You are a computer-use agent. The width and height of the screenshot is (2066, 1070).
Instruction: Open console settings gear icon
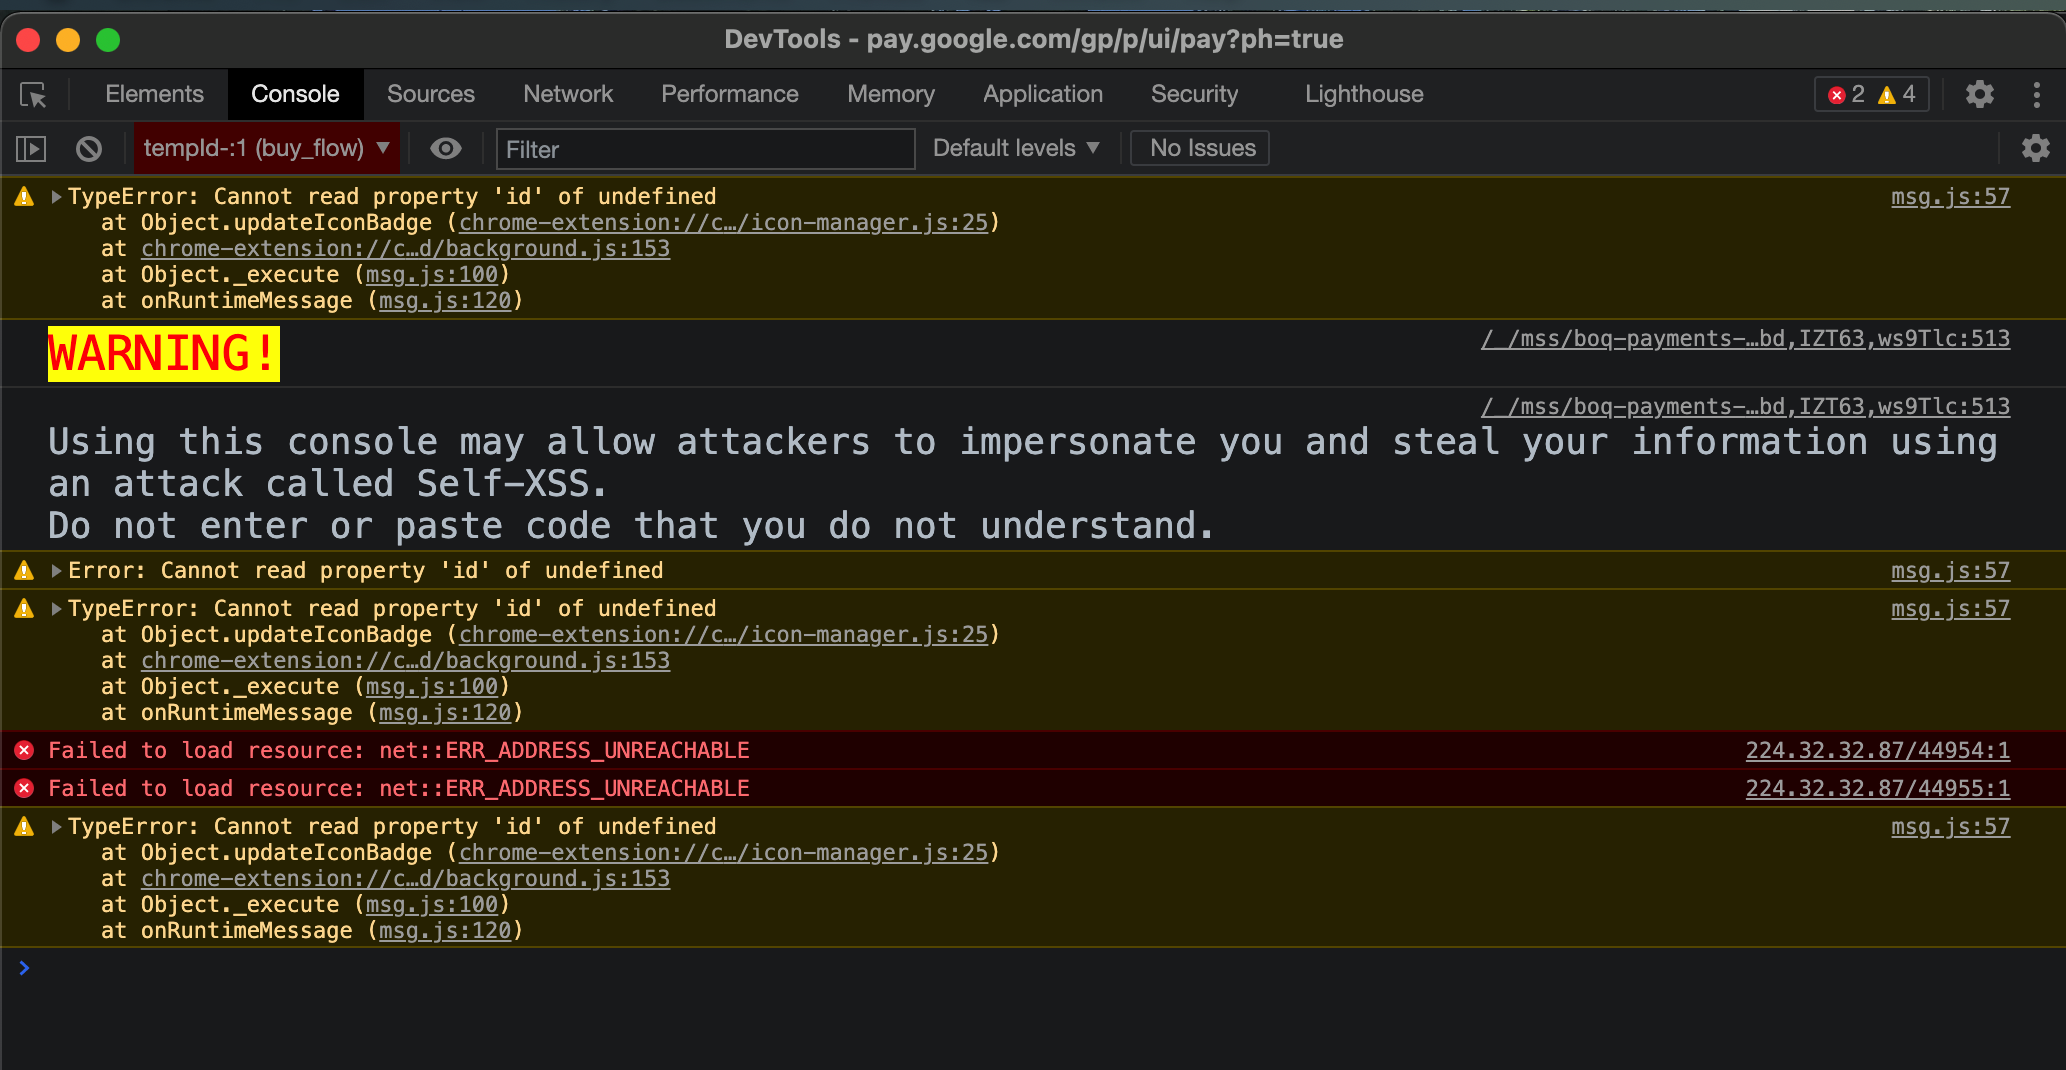click(2035, 149)
